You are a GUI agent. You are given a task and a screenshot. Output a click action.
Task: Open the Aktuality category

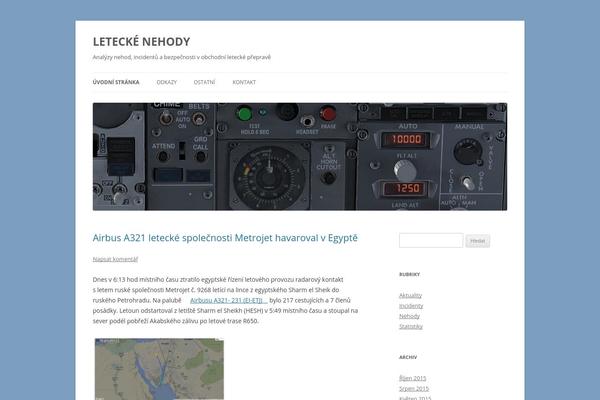point(410,296)
